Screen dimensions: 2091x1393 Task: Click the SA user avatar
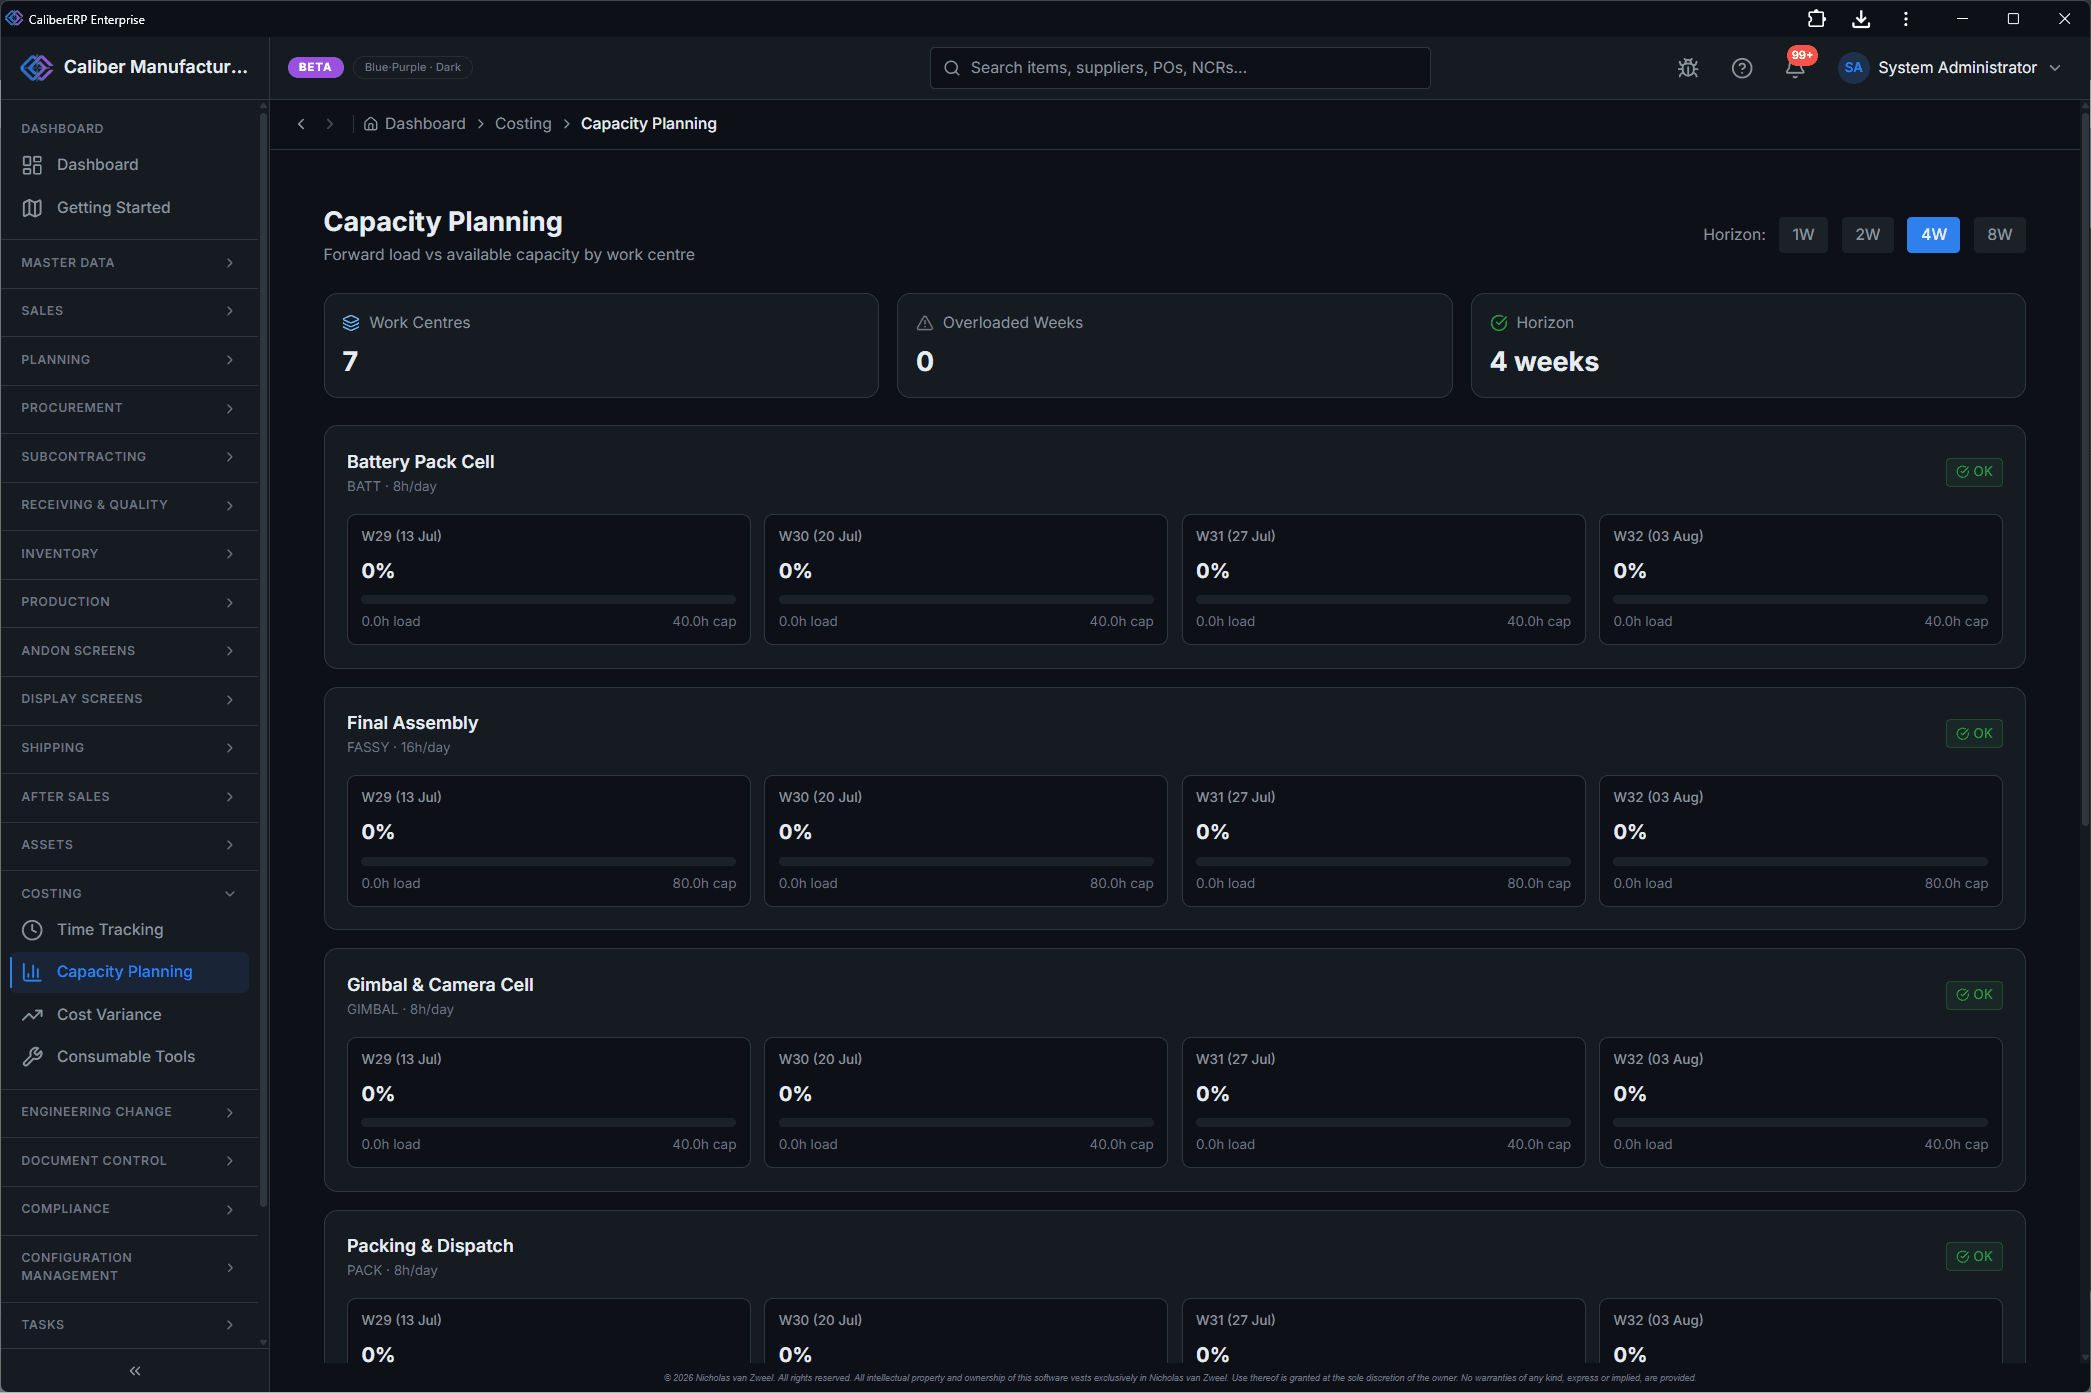pyautogui.click(x=1853, y=68)
